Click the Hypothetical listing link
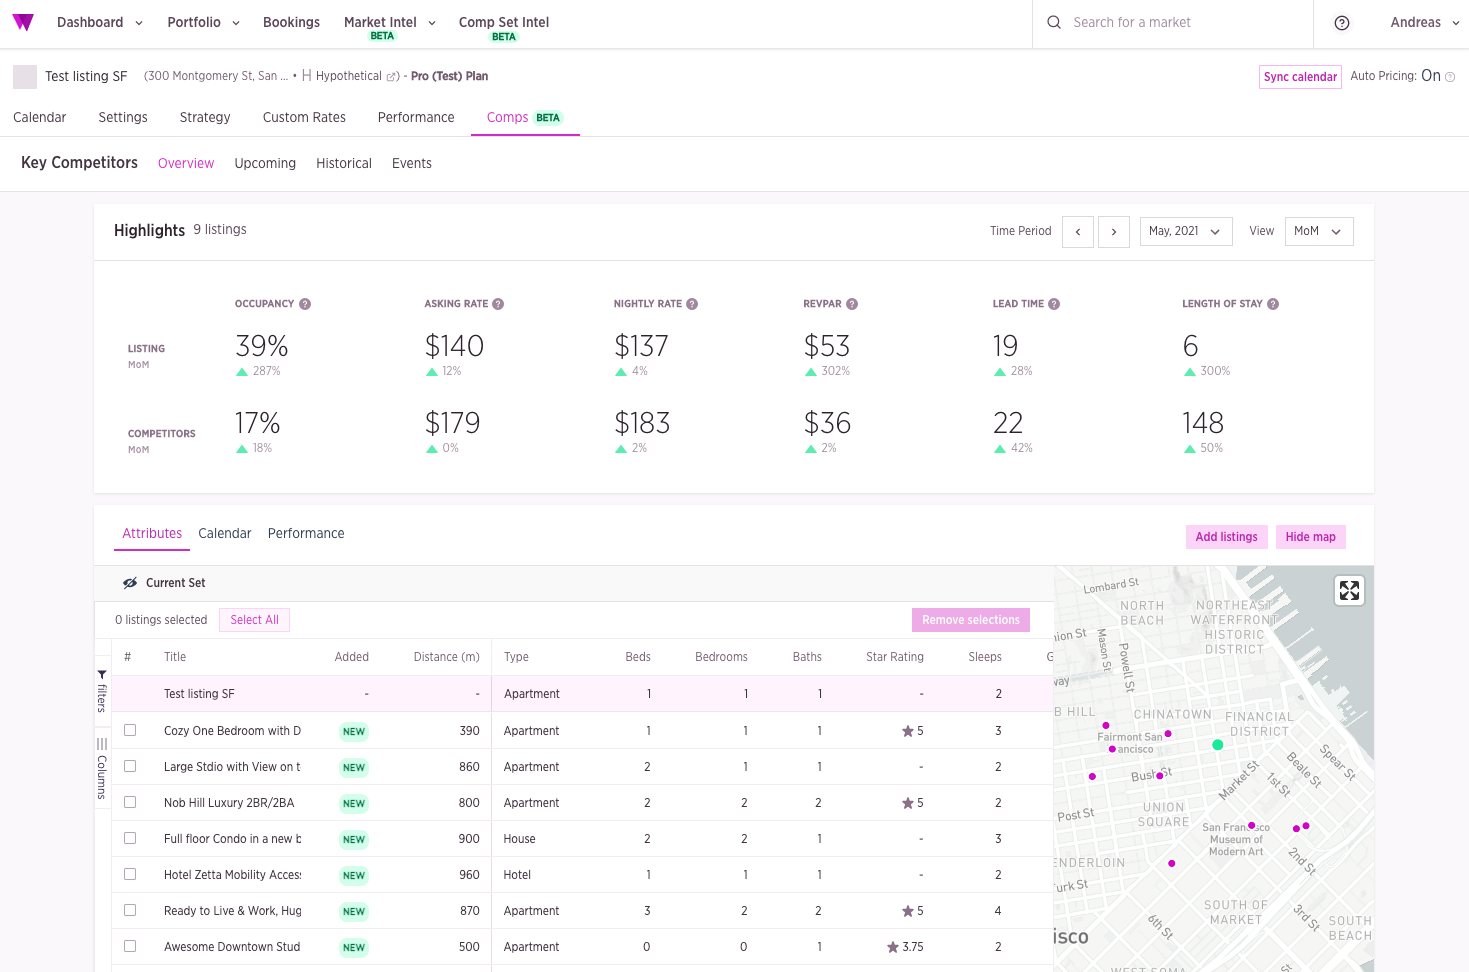 pyautogui.click(x=349, y=77)
